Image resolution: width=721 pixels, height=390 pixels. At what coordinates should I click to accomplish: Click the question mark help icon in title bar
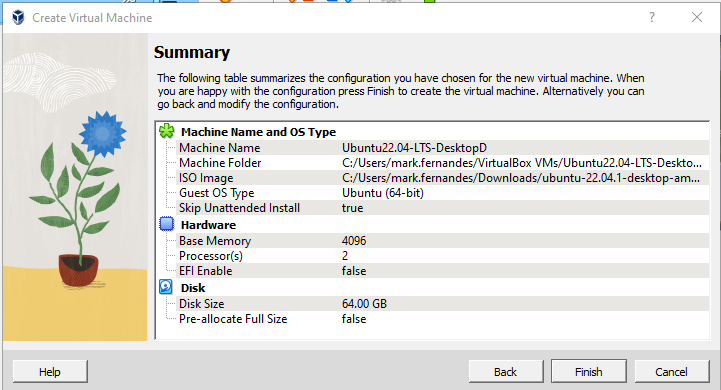point(652,17)
